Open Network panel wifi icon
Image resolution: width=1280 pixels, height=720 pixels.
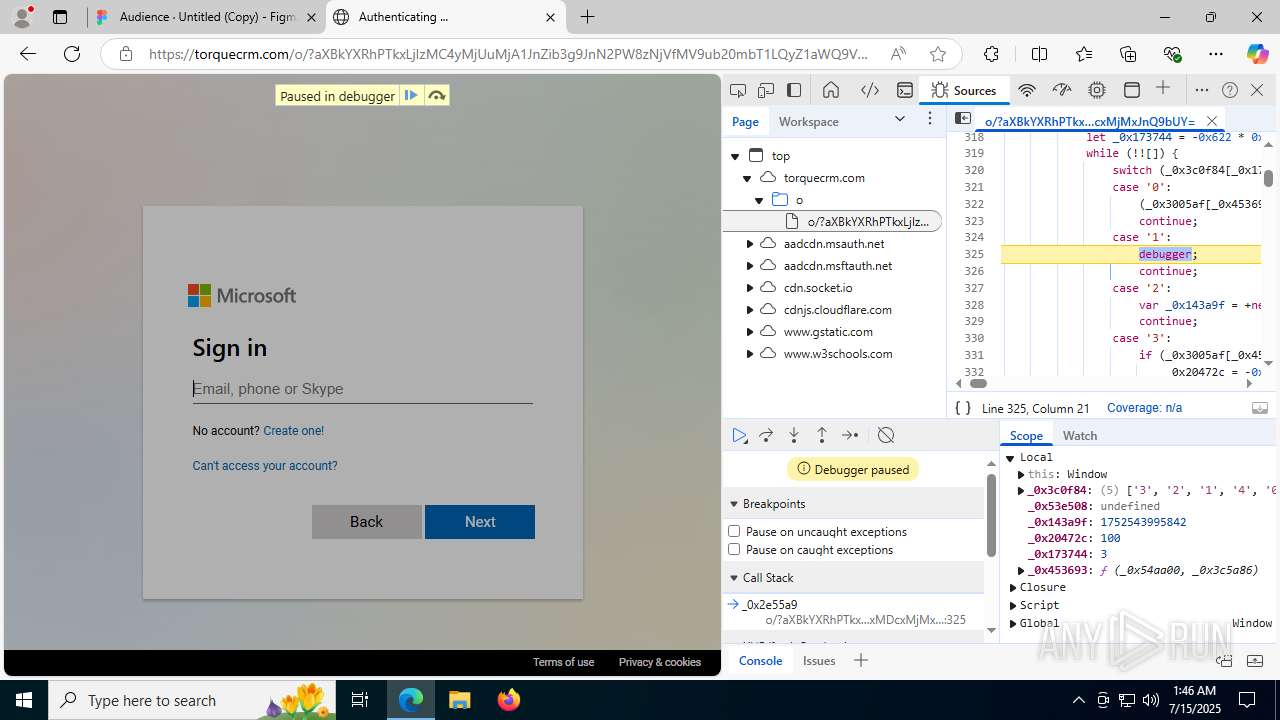1027,90
